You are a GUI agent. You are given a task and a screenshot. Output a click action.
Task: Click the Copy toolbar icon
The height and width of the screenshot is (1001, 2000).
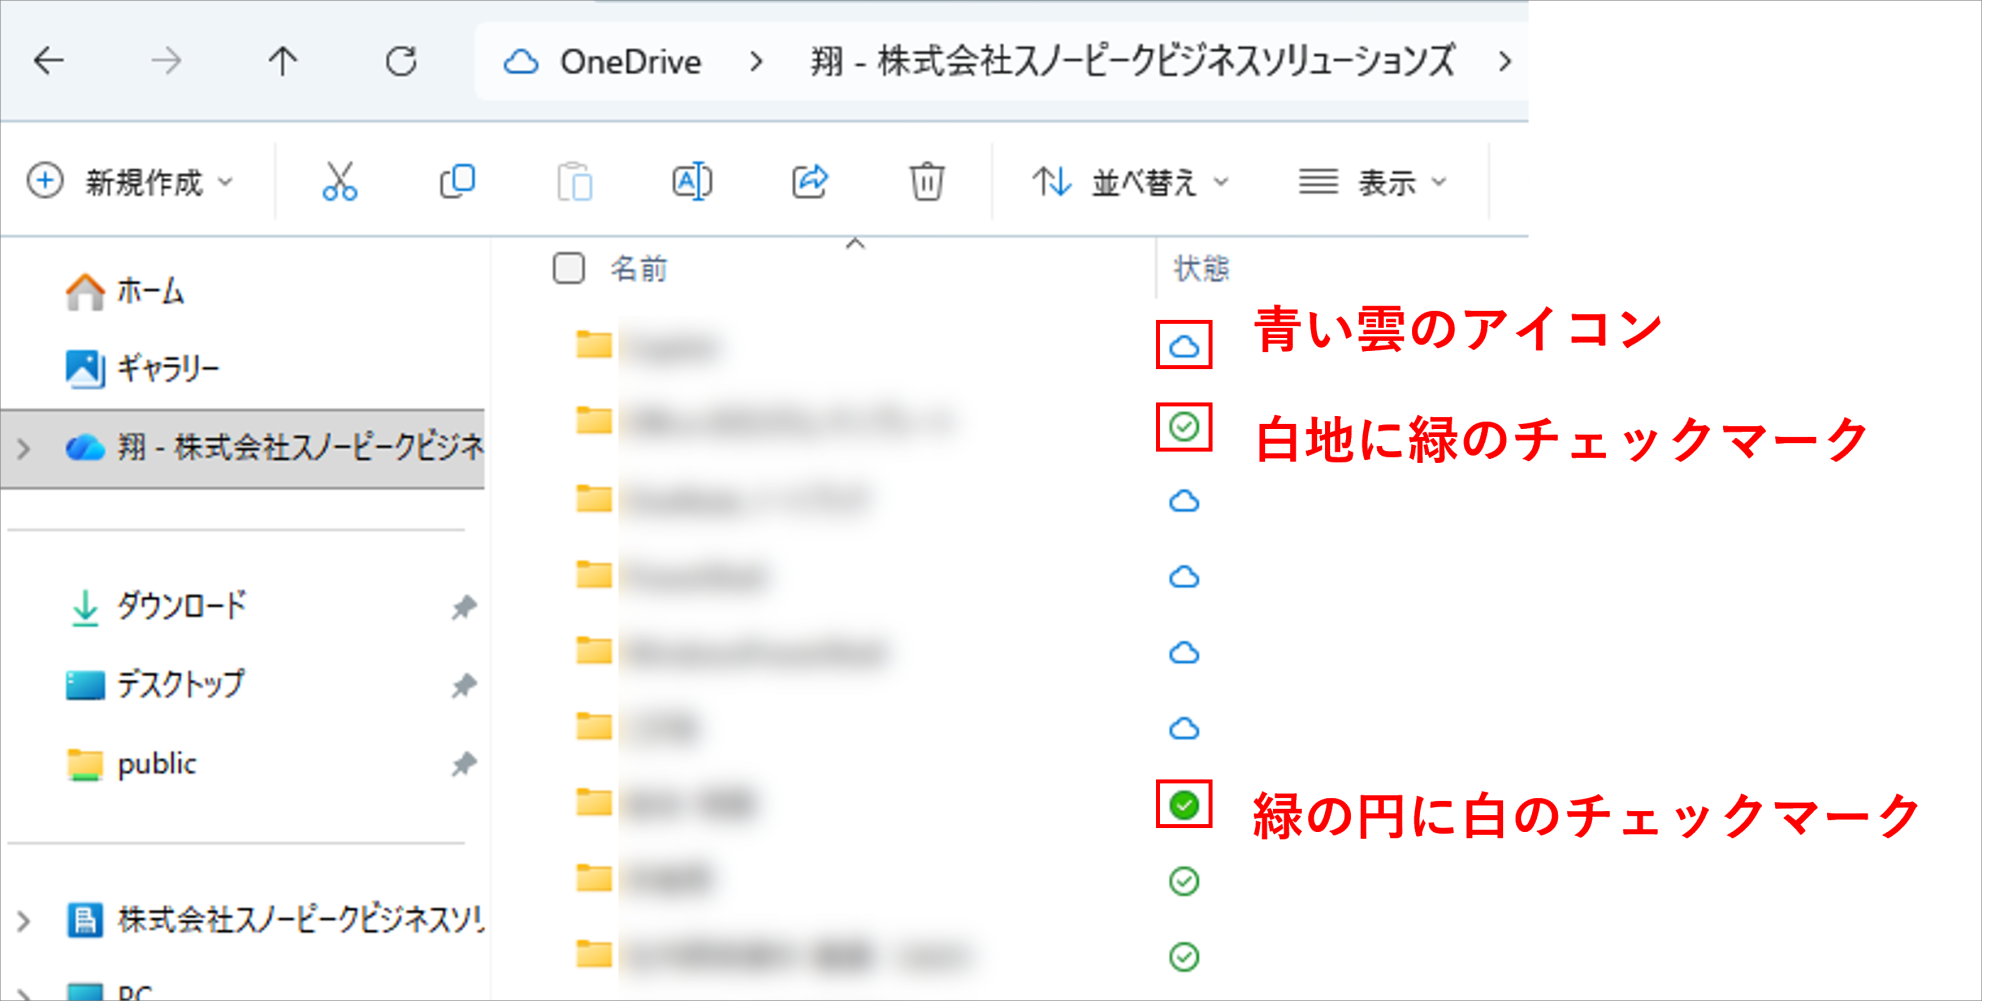[x=456, y=181]
